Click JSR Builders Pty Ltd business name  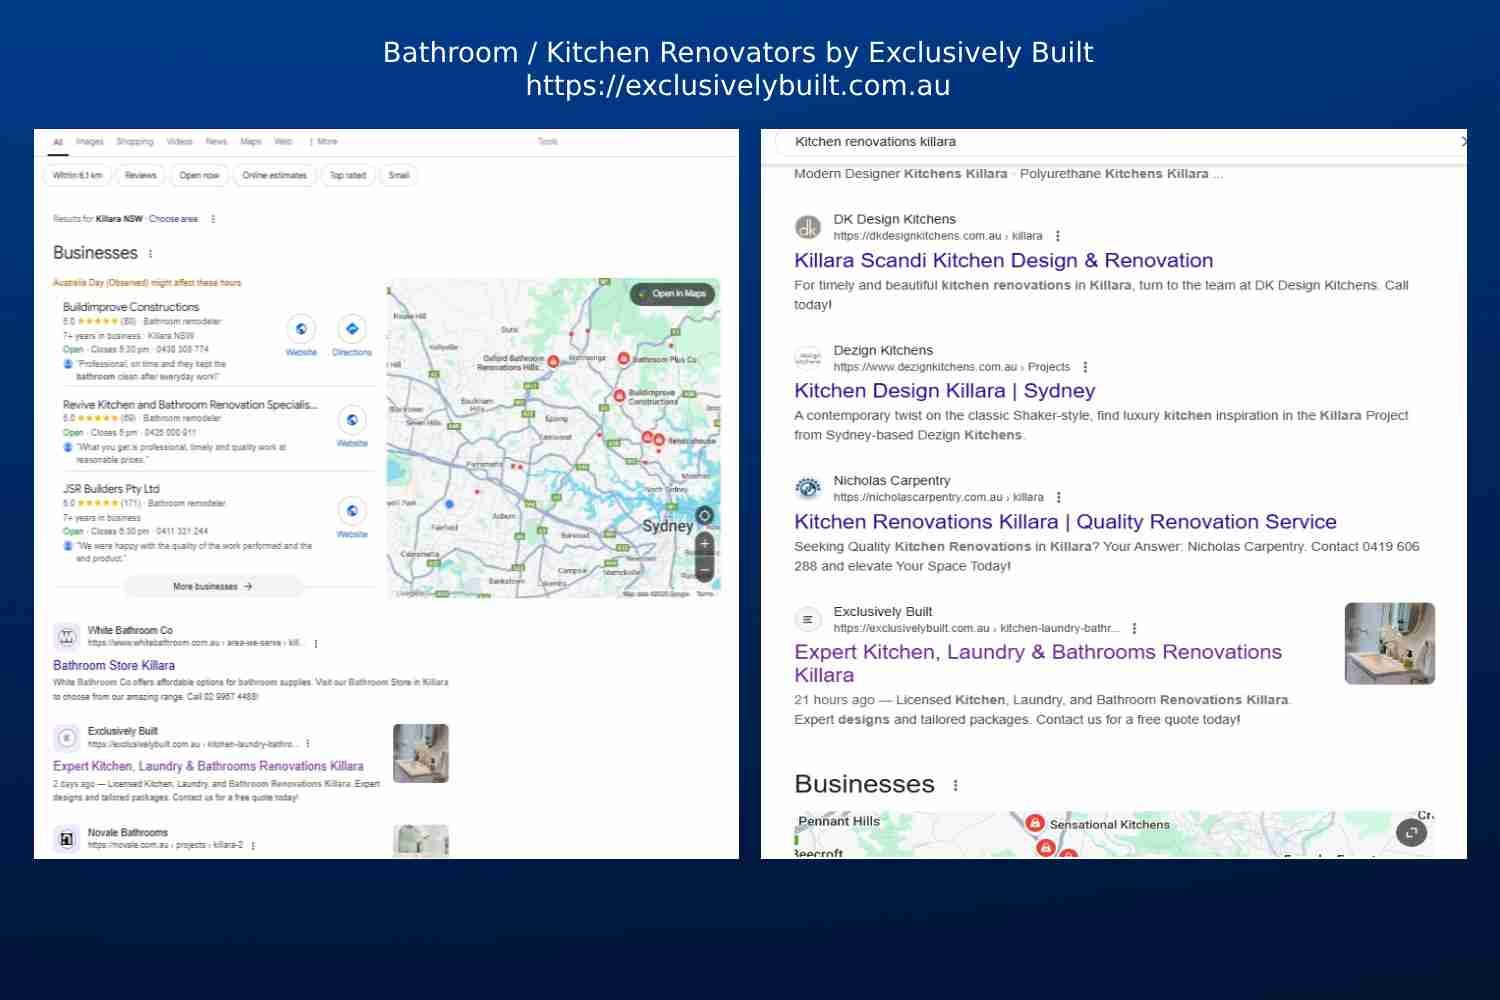pos(111,490)
